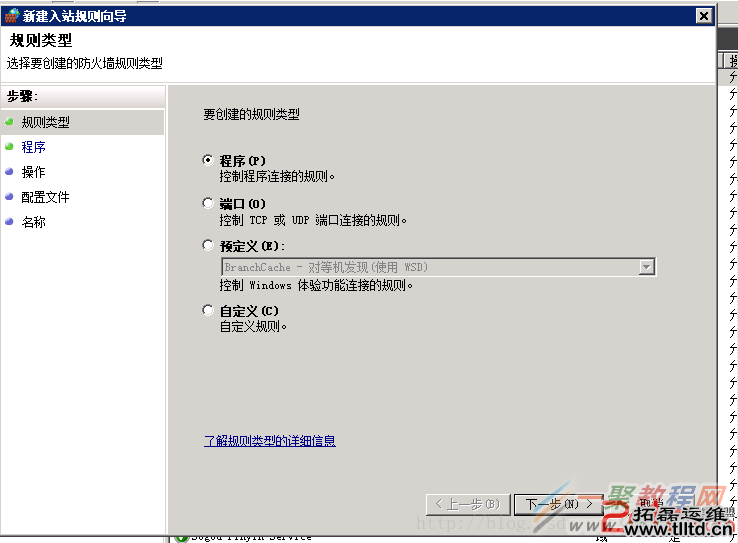Viewport: 738px width, 543px height.
Task: Select the 预定义(E) radio button
Action: click(208, 245)
